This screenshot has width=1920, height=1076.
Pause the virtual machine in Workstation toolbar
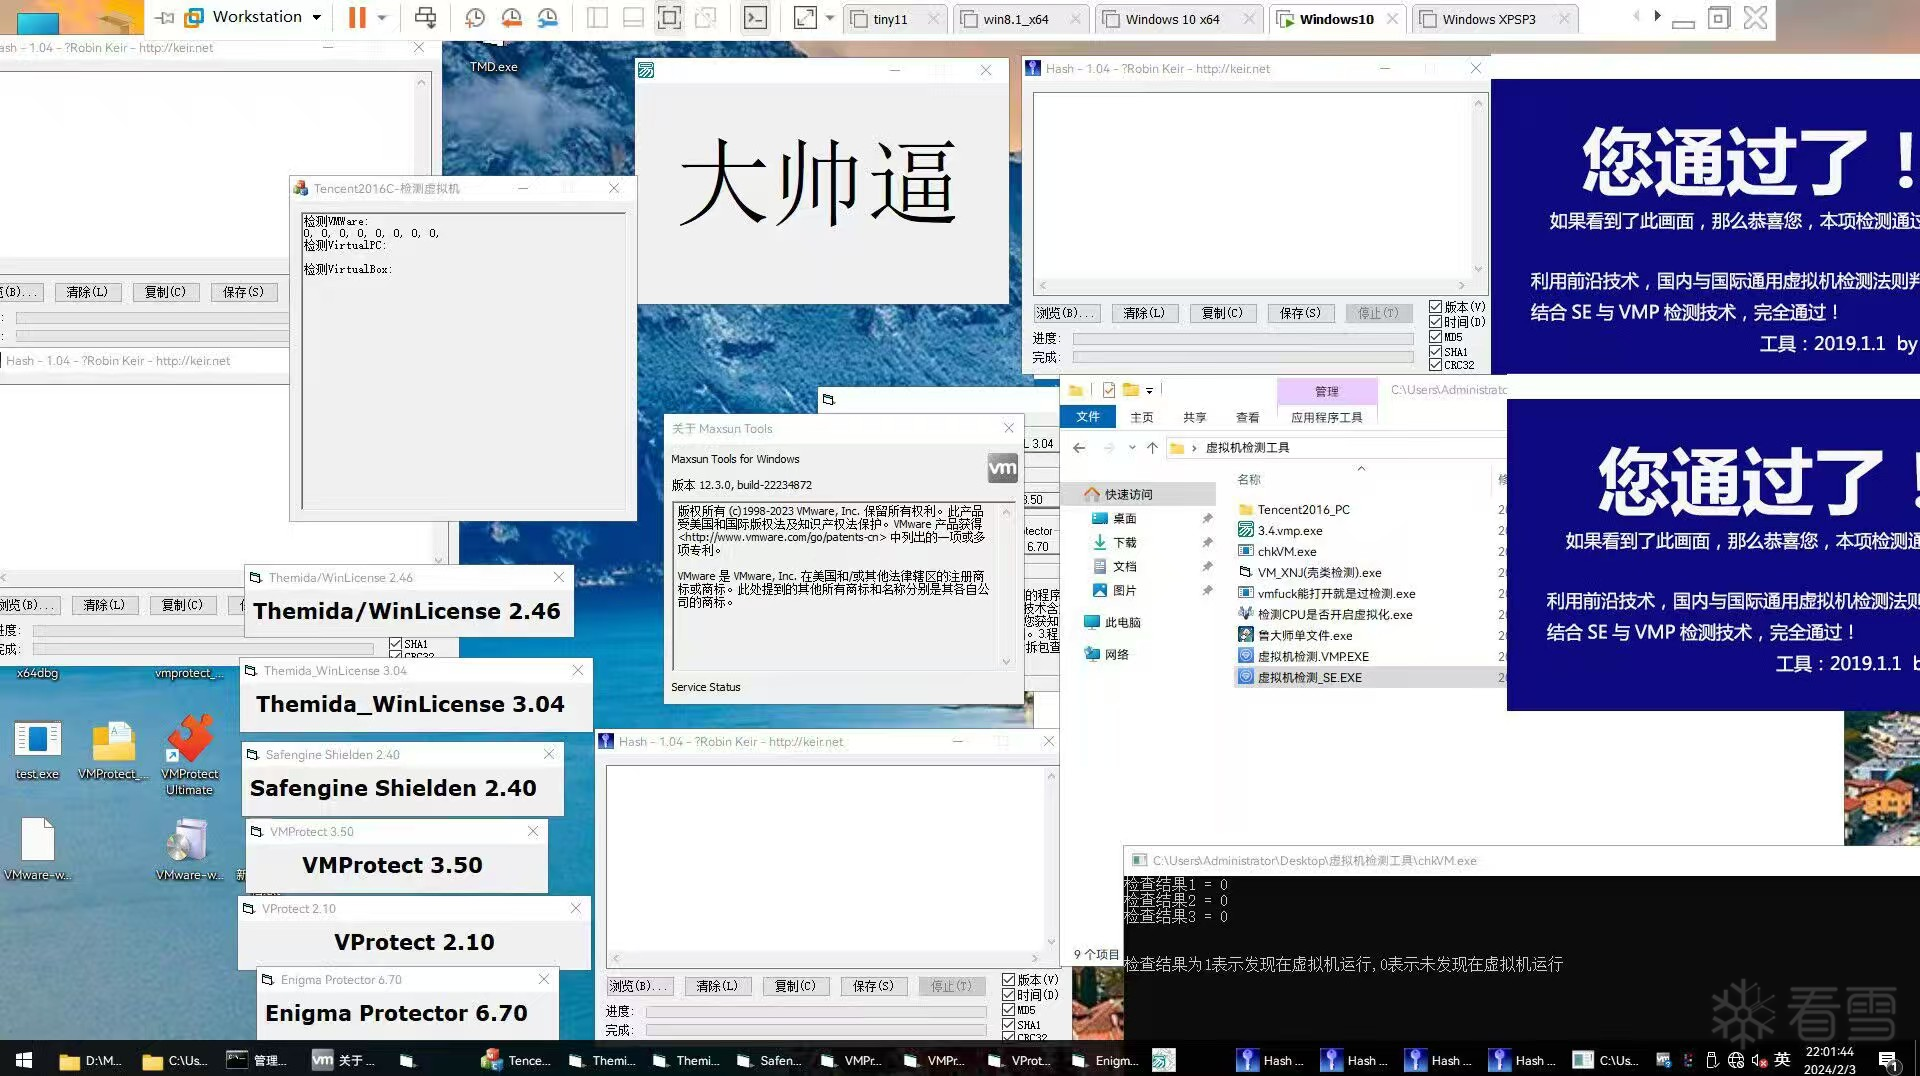coord(357,17)
